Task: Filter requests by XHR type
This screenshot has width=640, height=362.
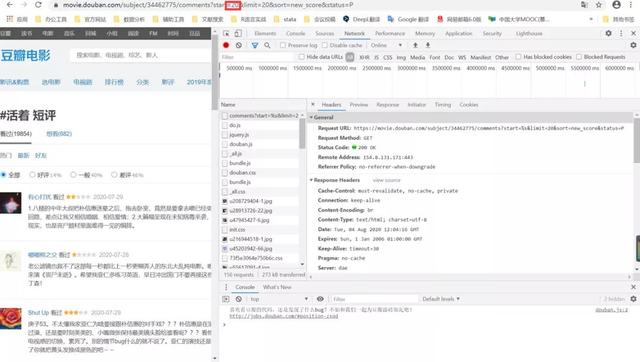Action: 364,57
